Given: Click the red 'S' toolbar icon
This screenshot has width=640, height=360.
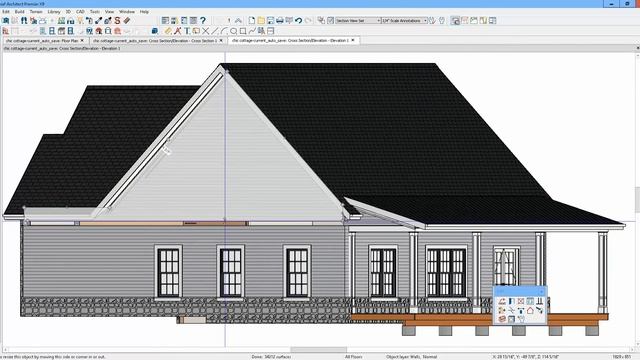Looking at the screenshot, I should coord(118,20).
